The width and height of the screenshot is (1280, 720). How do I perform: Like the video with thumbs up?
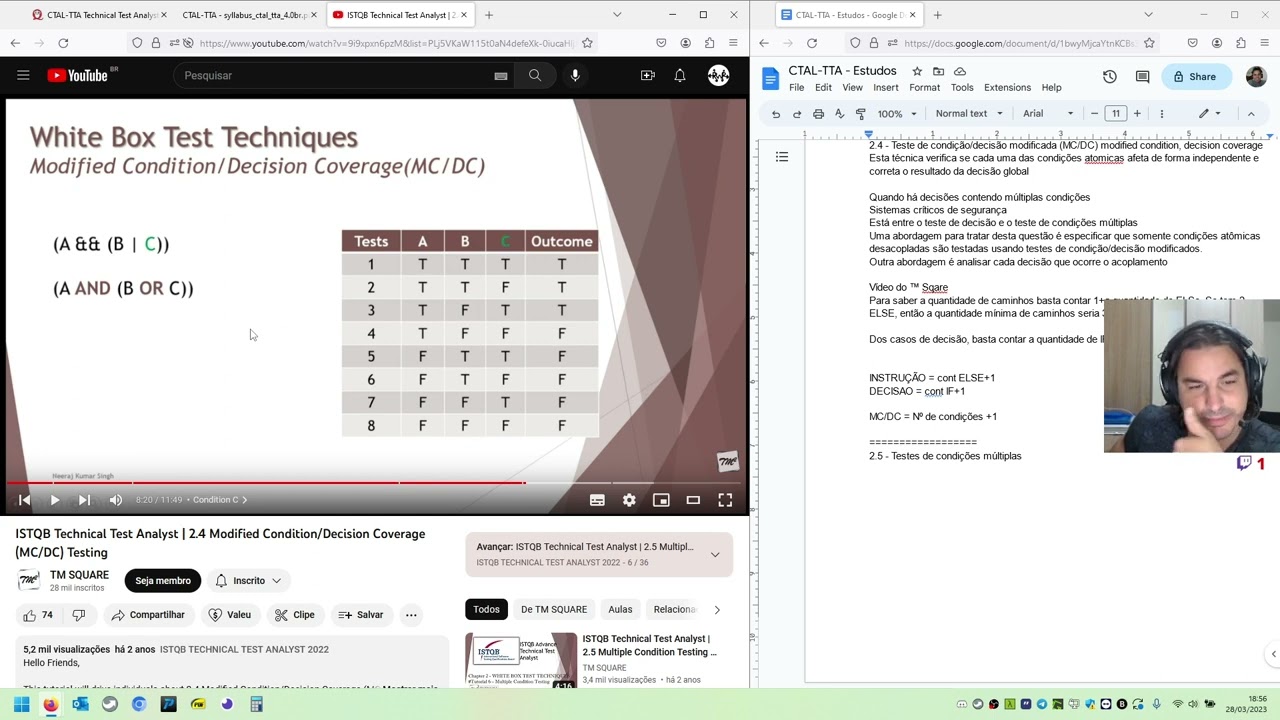coord(38,615)
